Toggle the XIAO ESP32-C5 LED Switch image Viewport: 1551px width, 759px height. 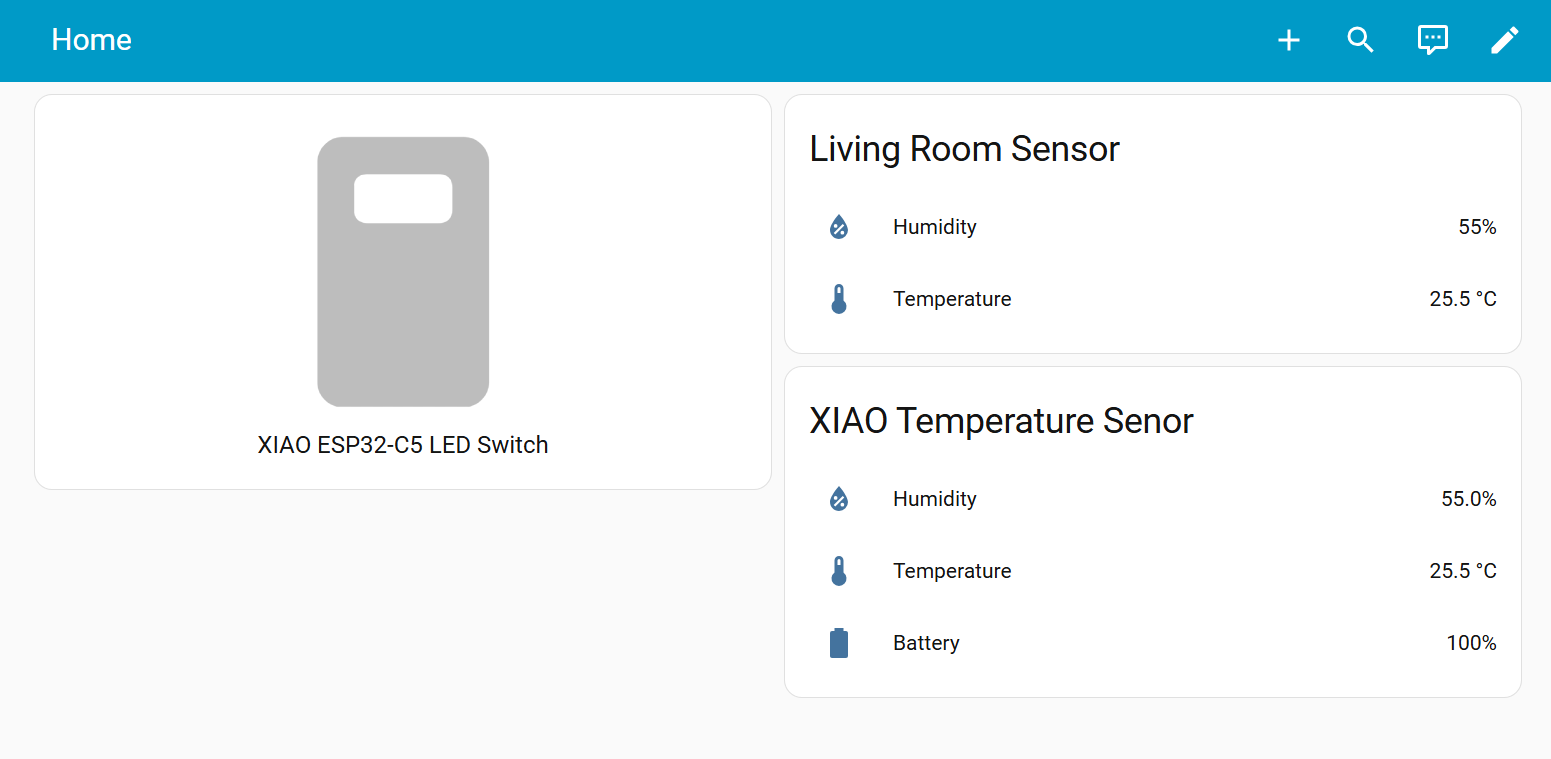click(403, 271)
